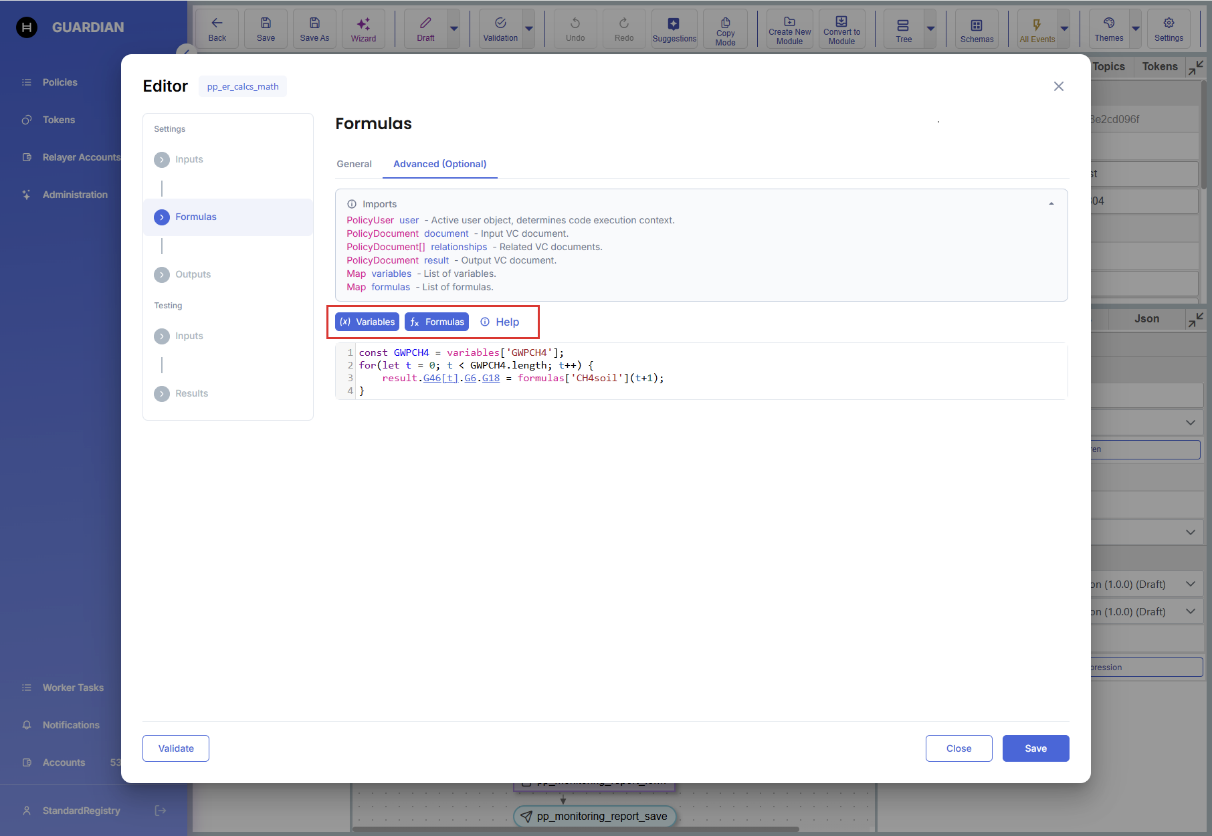Go to the Outputs step under Settings
The image size is (1212, 836).
click(192, 274)
